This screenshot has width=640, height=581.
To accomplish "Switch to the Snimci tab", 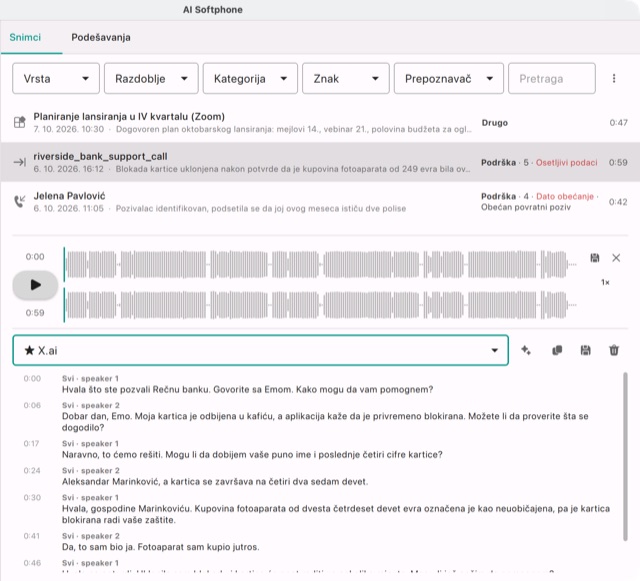I will tap(25, 38).
